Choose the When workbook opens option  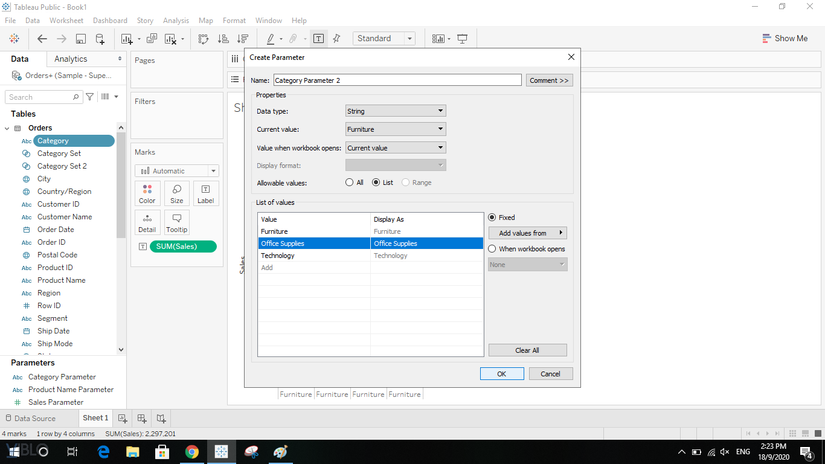click(492, 249)
